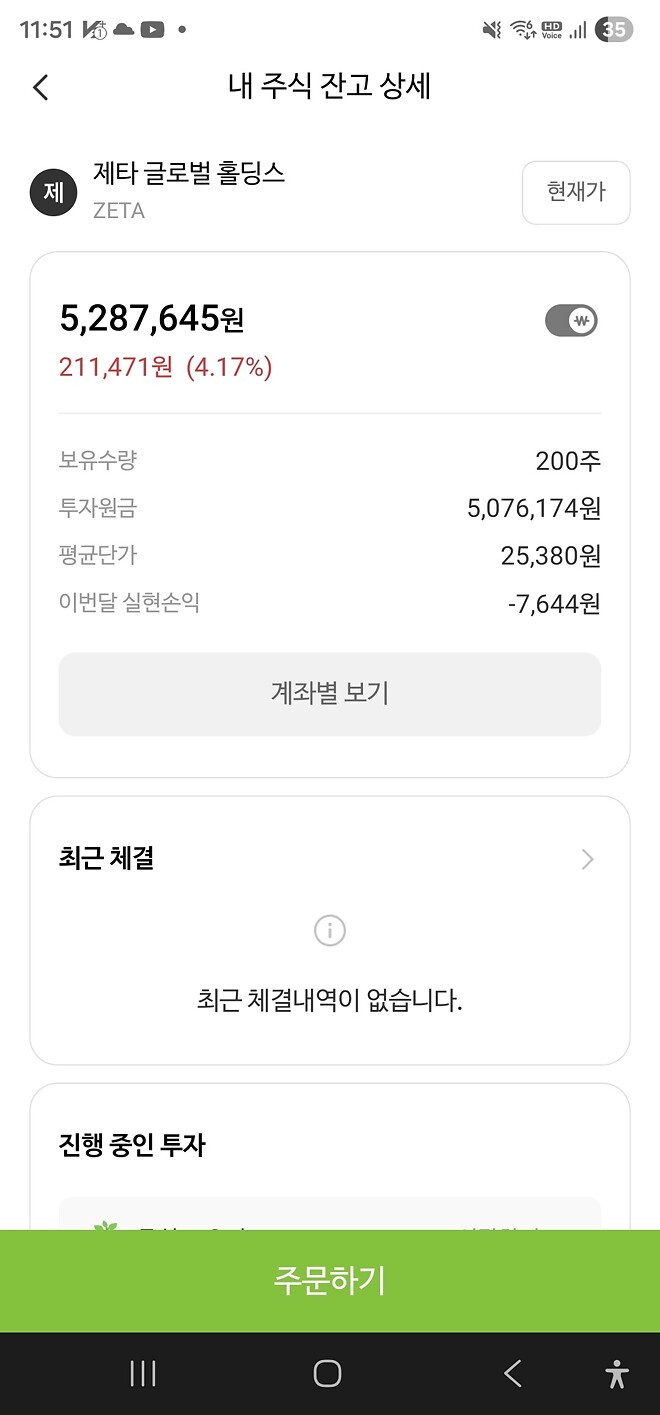The width and height of the screenshot is (660, 1415).
Task: Tap the 현재가 button
Action: pos(576,192)
